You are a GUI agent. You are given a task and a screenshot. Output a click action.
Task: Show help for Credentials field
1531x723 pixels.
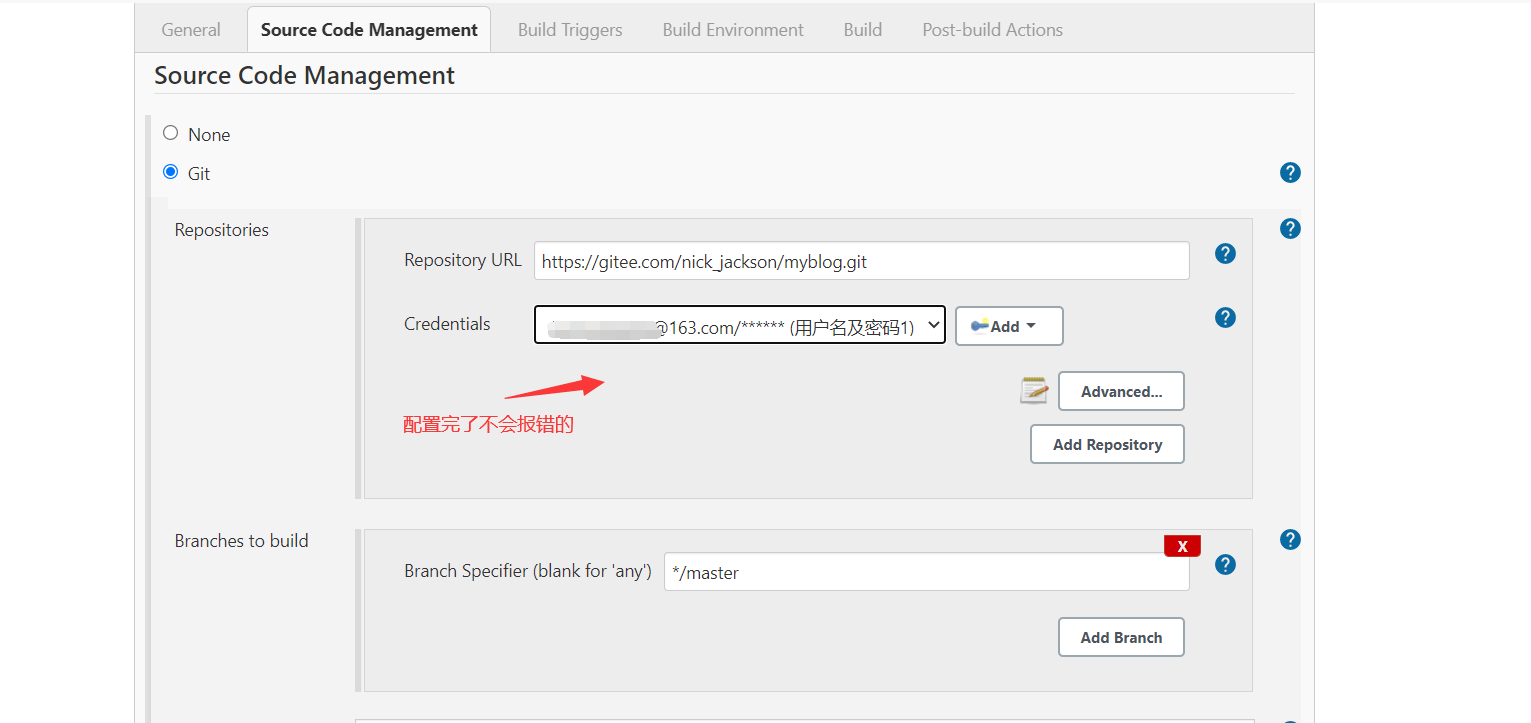(x=1225, y=318)
